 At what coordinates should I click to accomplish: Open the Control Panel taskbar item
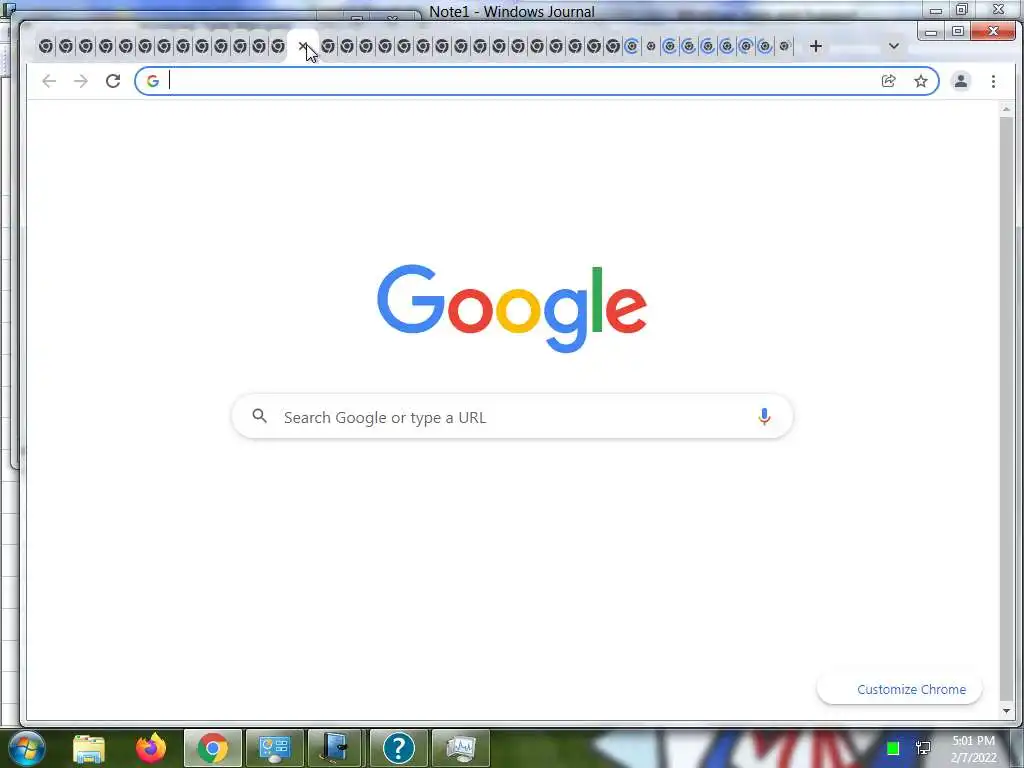pos(275,748)
